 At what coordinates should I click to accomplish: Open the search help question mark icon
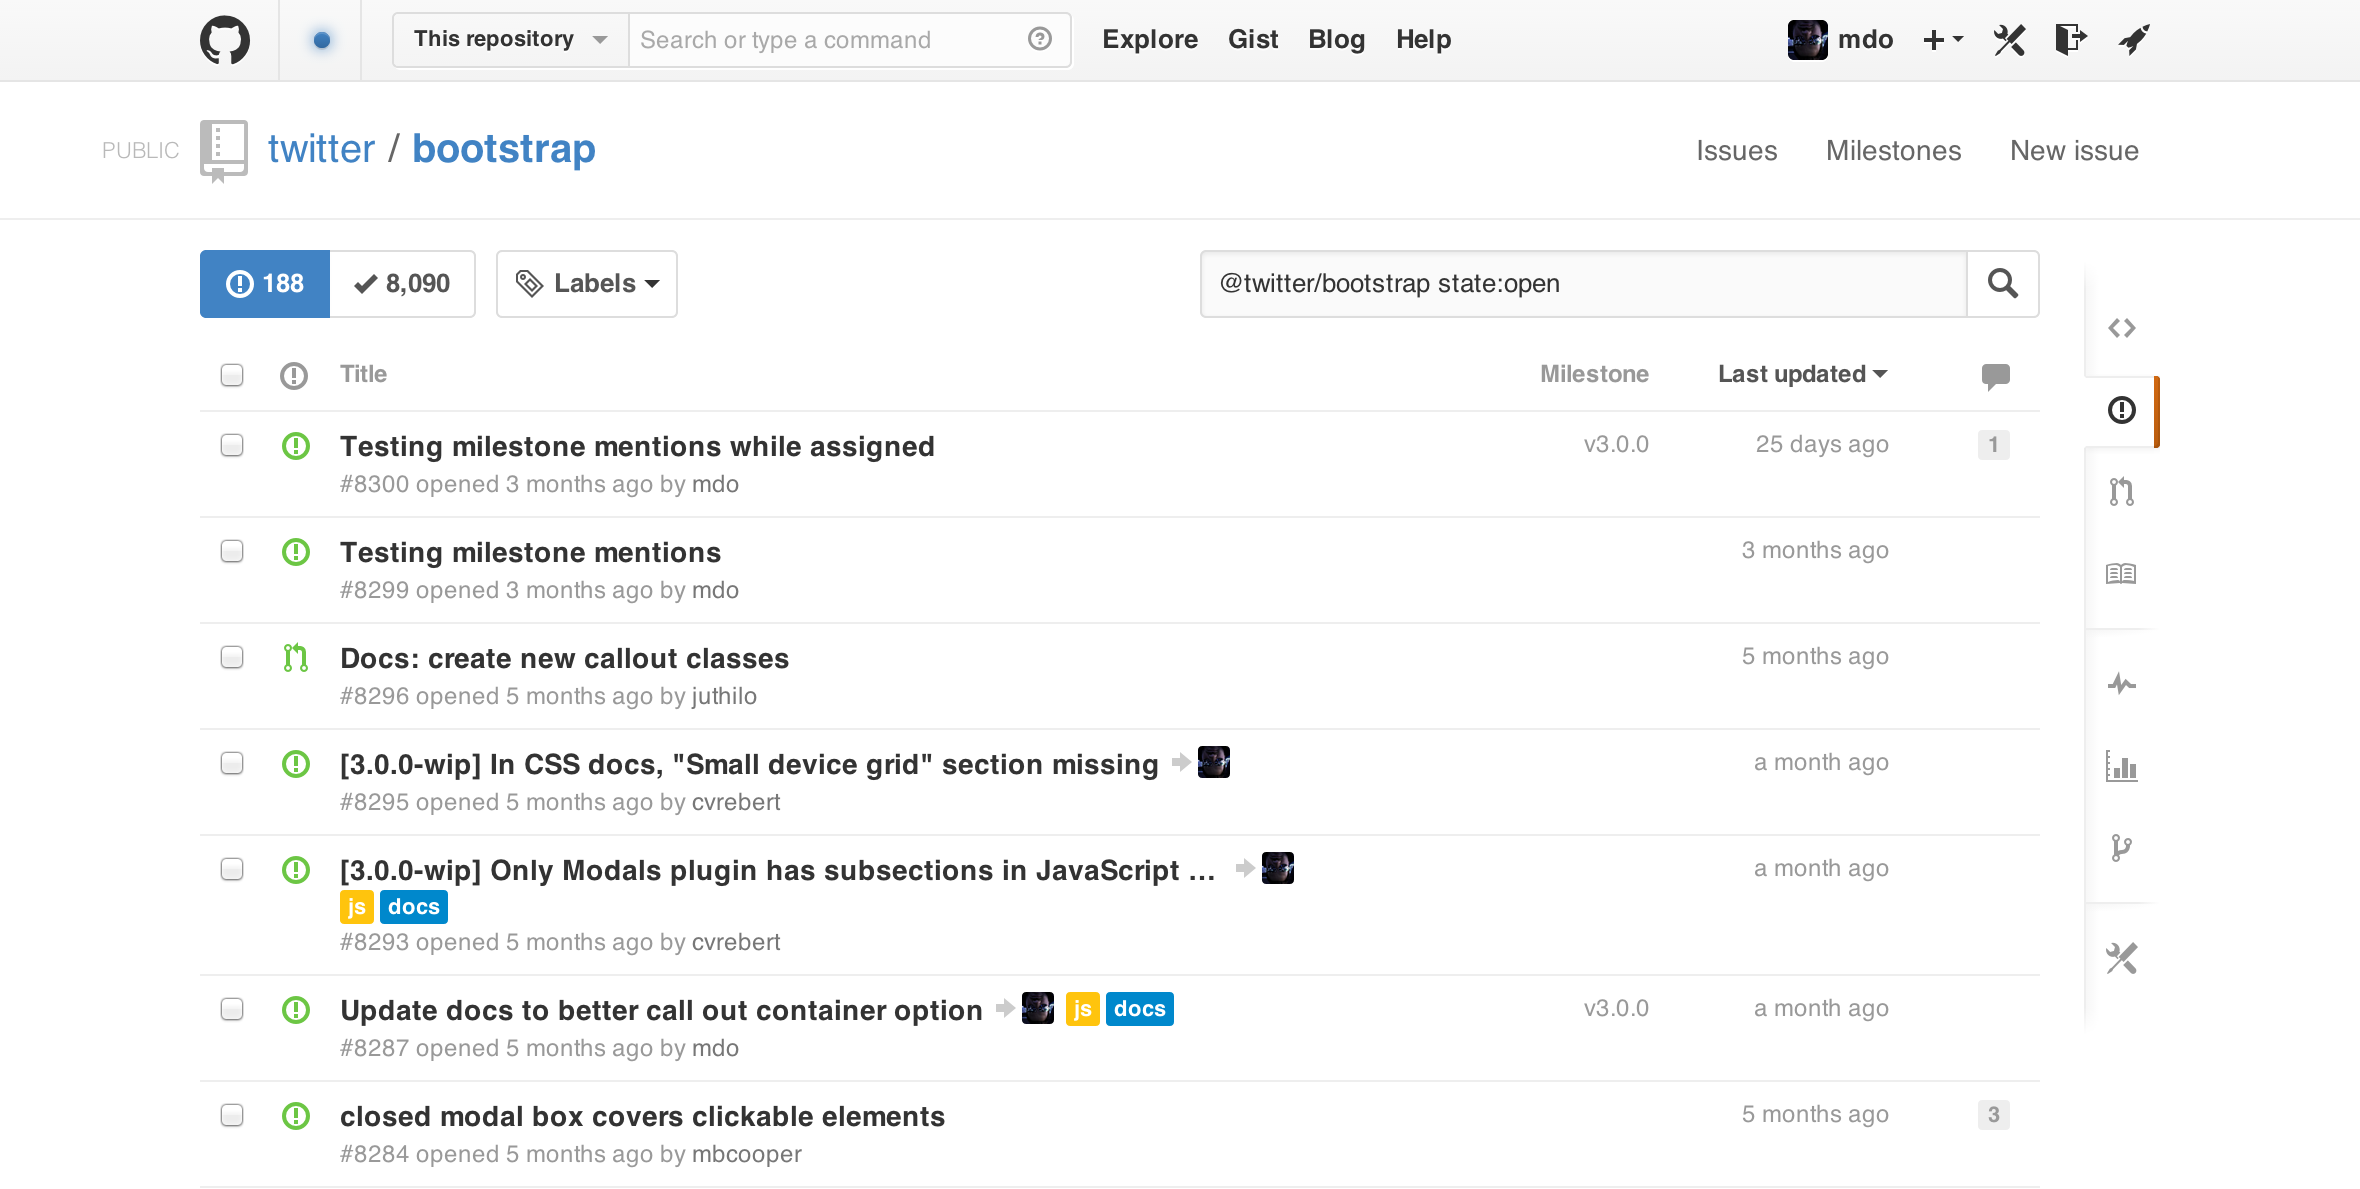[x=1040, y=39]
